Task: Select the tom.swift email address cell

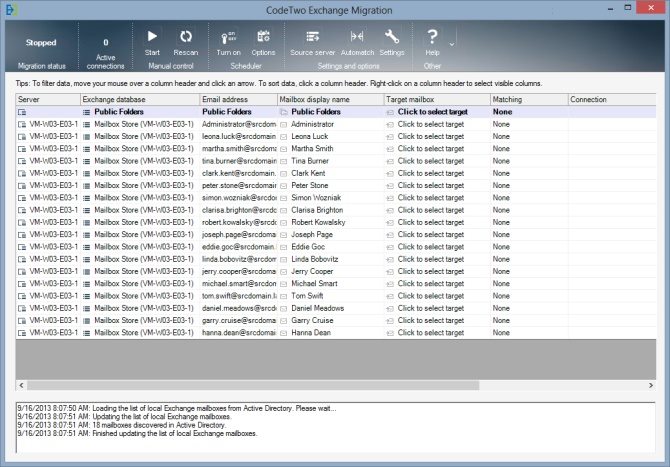Action: tap(239, 296)
